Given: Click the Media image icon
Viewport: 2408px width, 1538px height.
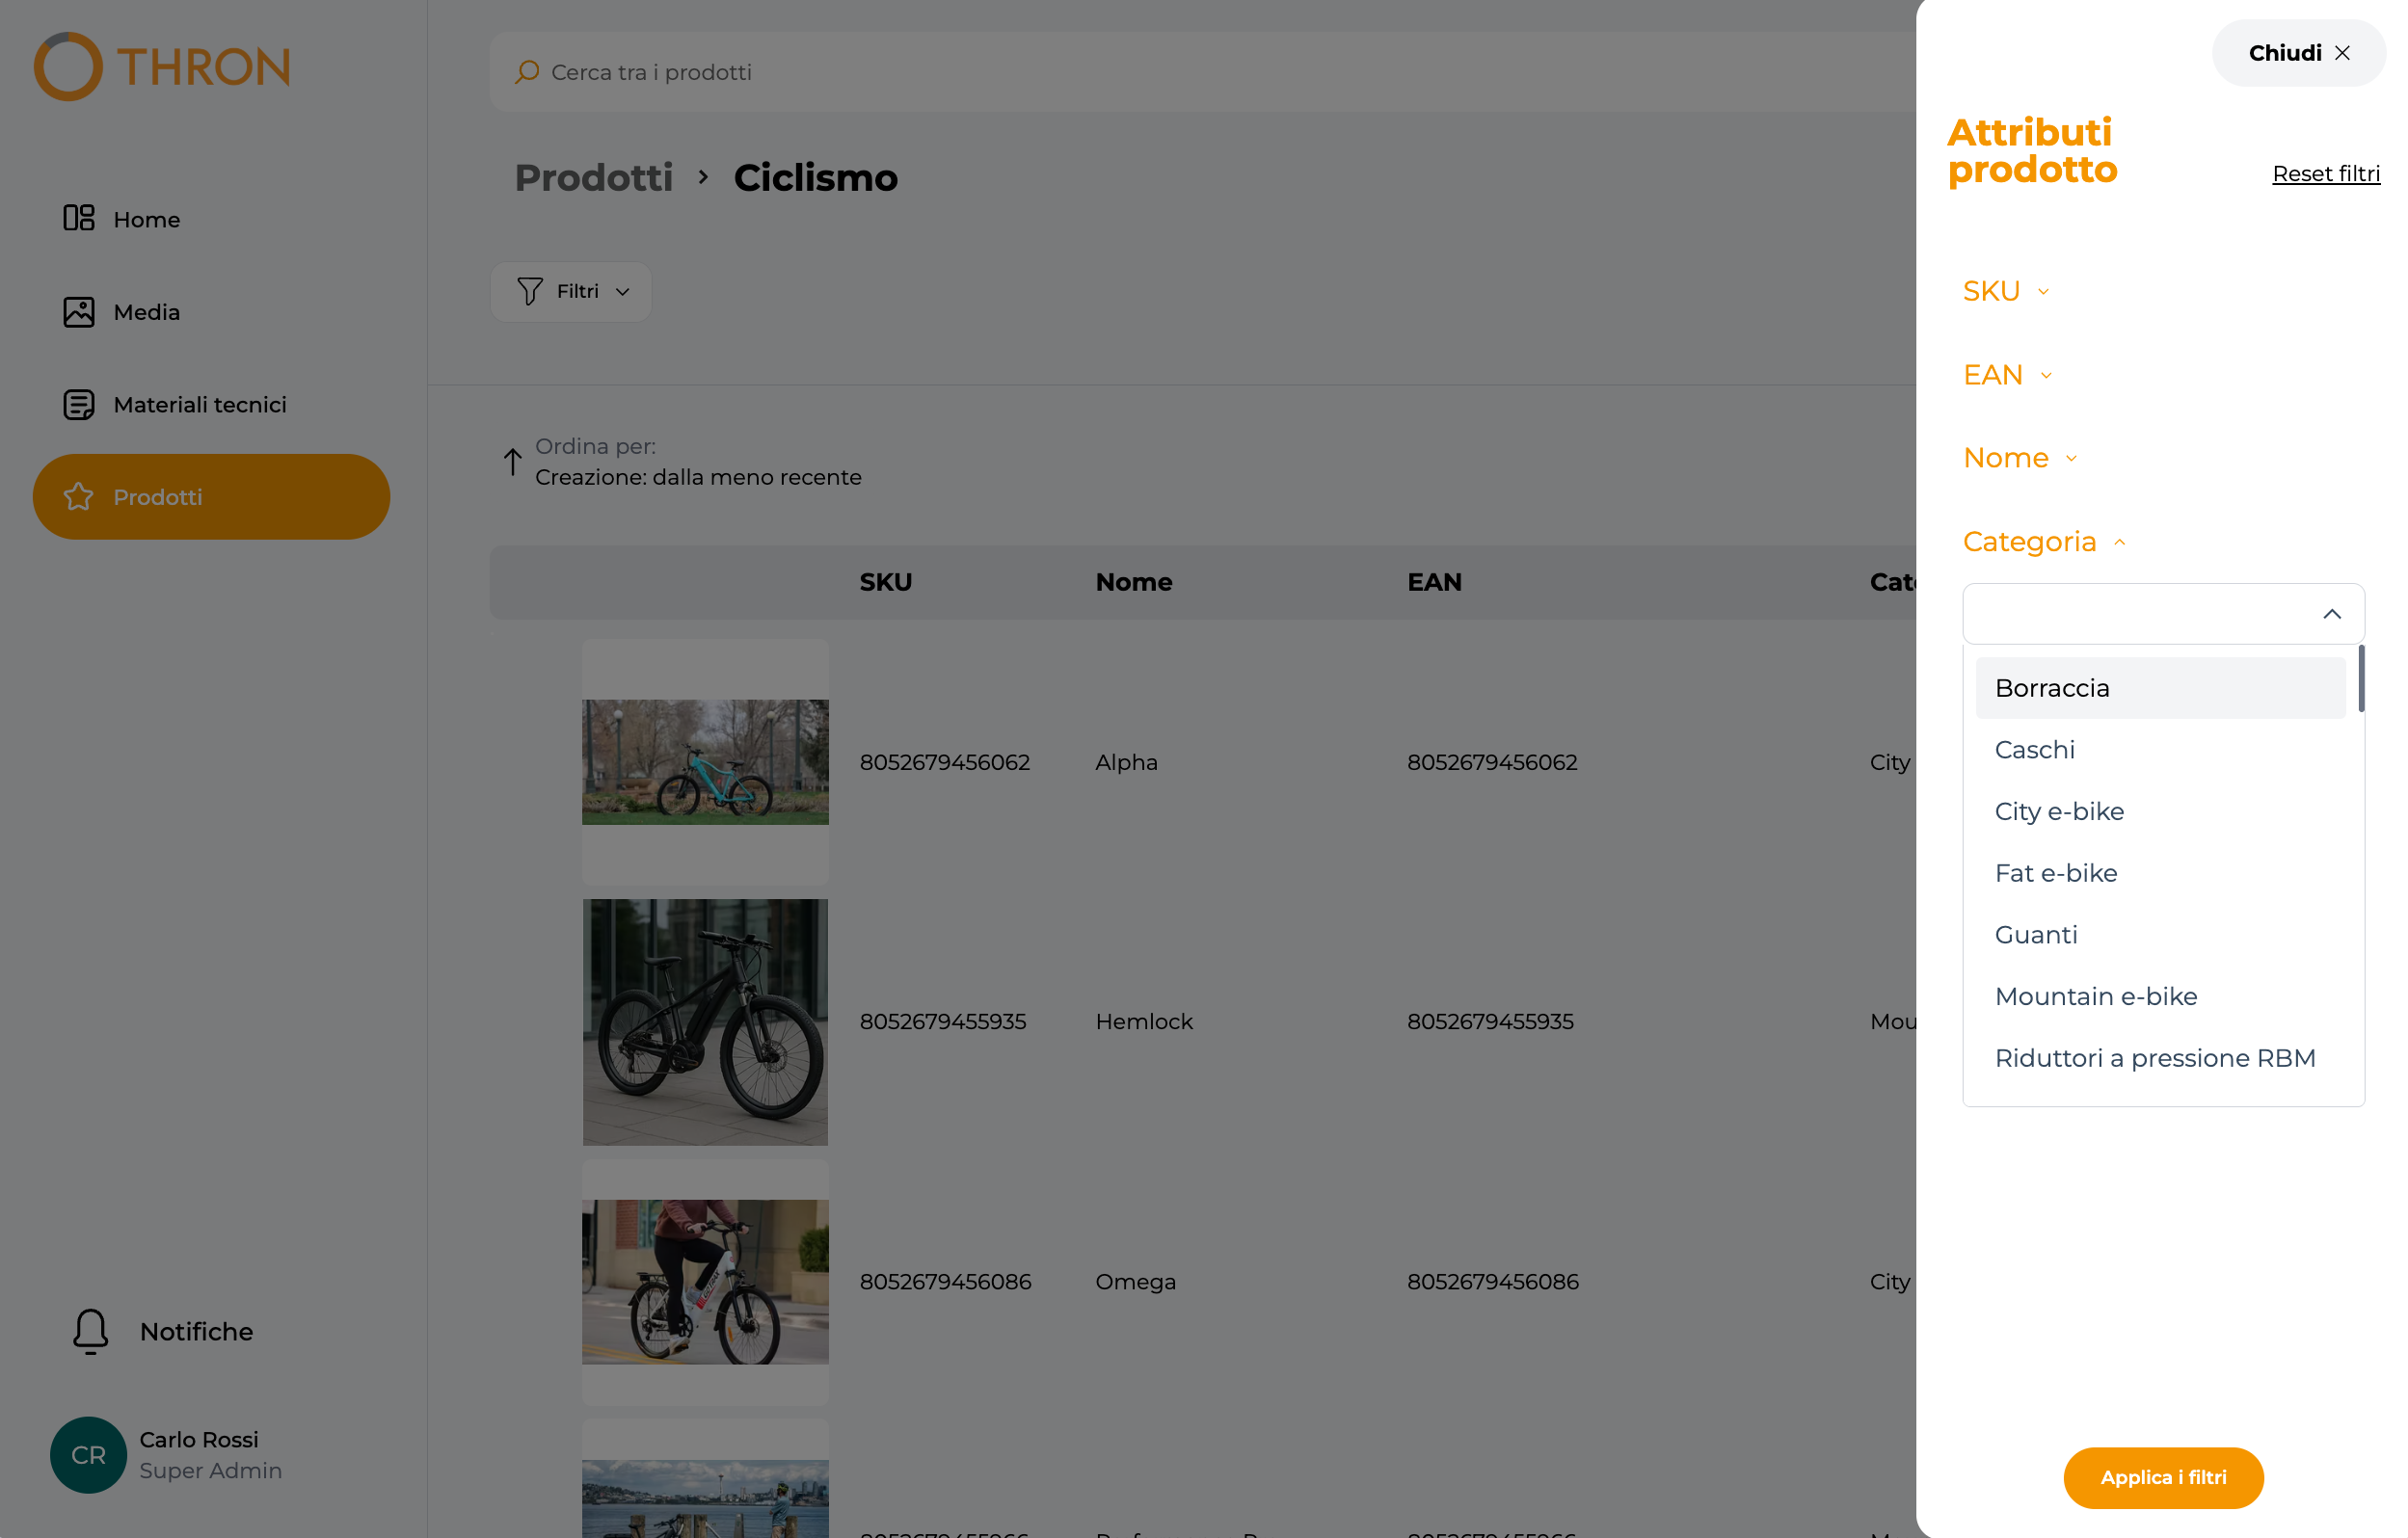Looking at the screenshot, I should (x=79, y=312).
